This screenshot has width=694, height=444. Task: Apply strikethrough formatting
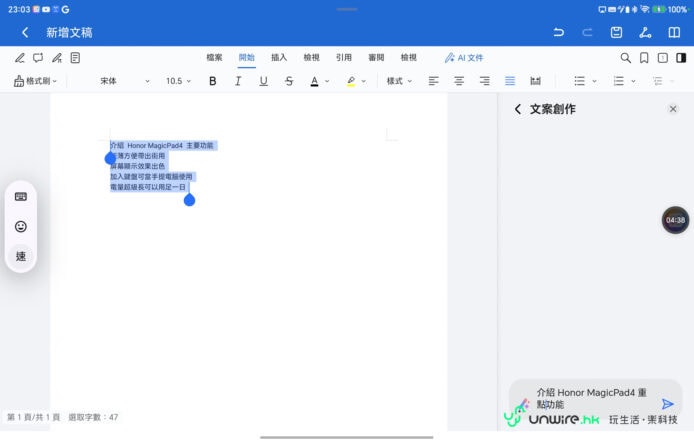pos(289,81)
